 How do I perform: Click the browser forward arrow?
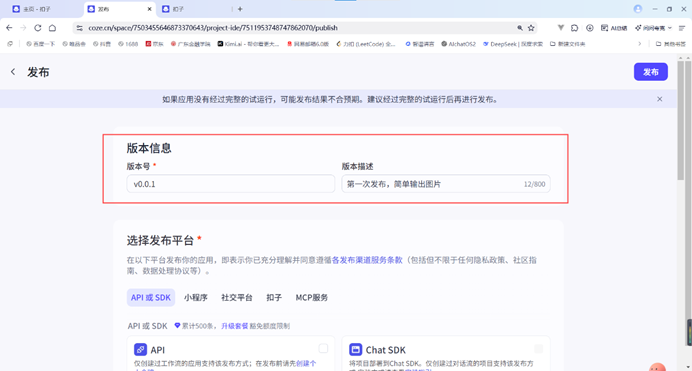23,28
